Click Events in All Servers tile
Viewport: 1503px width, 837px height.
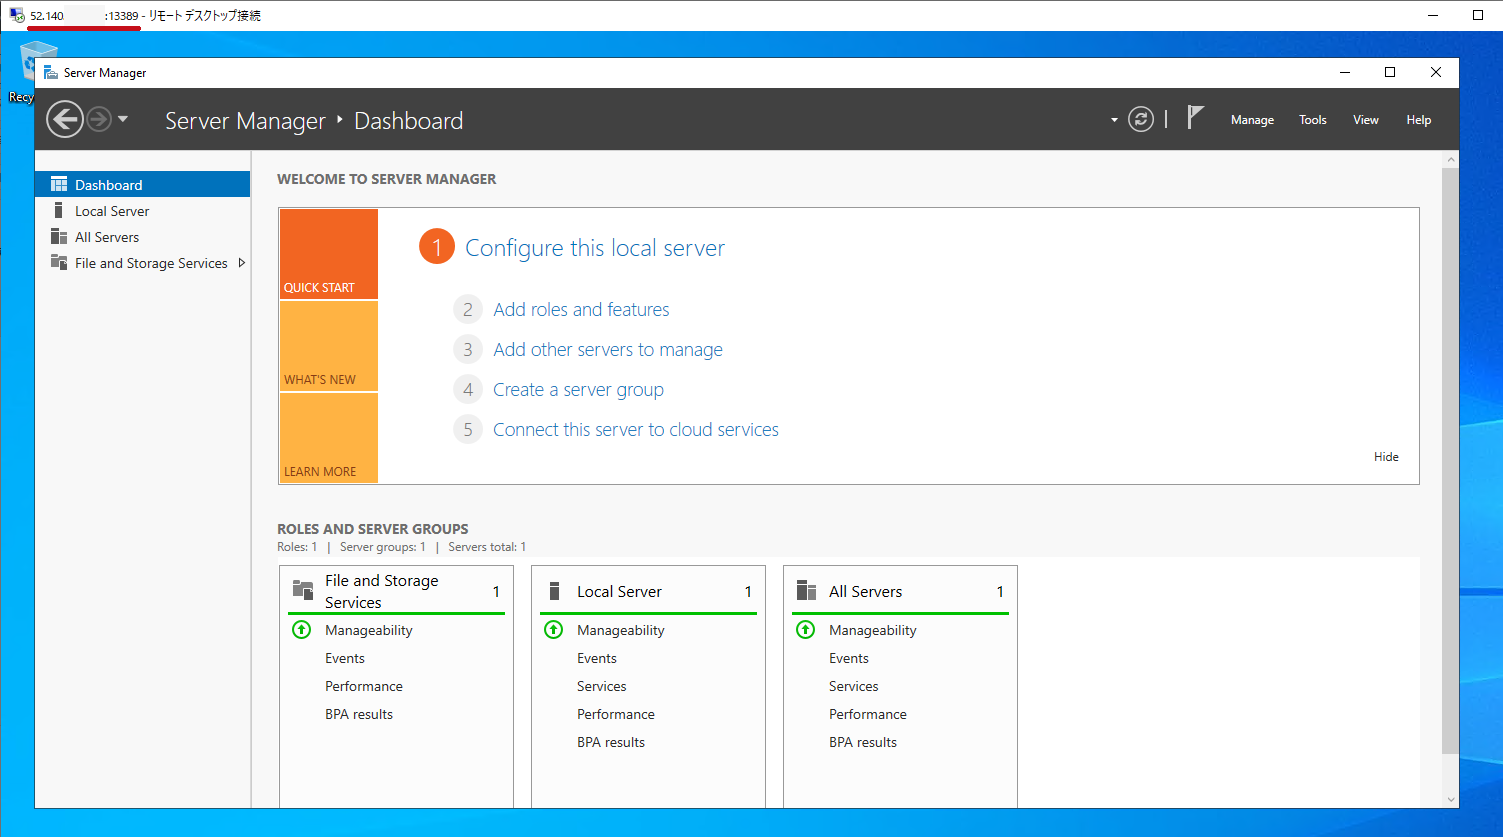click(x=849, y=658)
